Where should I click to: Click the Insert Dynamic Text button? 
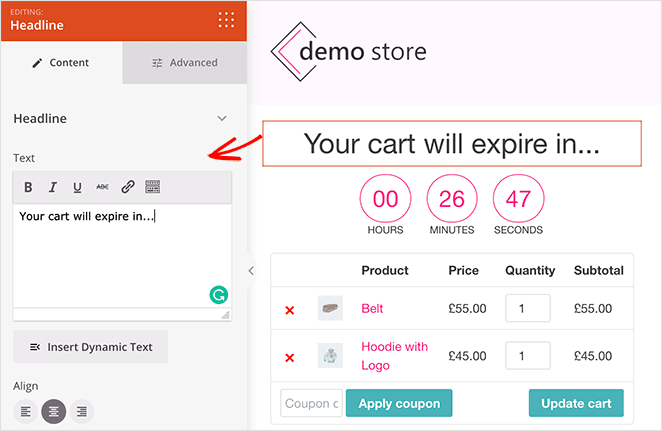[x=91, y=347]
